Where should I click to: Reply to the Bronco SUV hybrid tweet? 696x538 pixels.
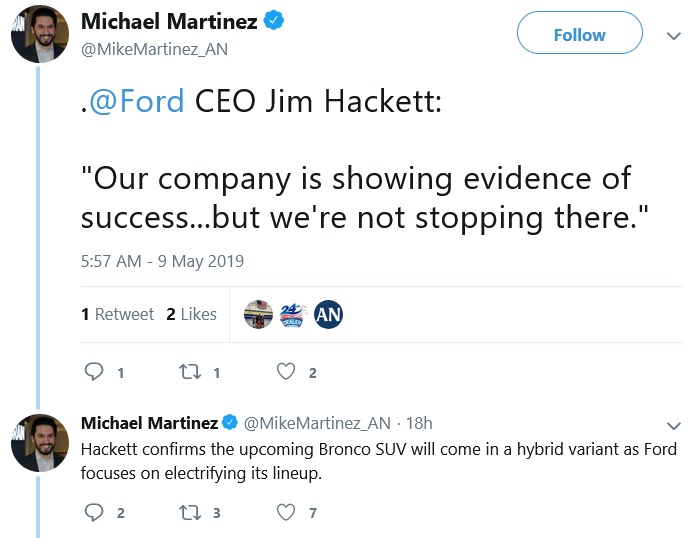(x=95, y=512)
